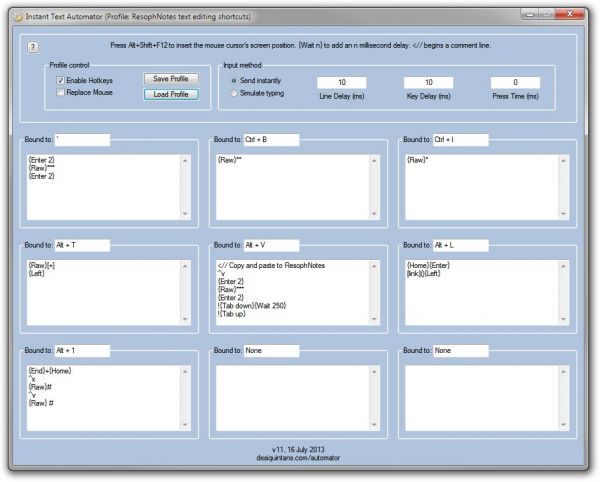Click scroll down arrow in Alt + T box
This screenshot has width=600, height=482.
pyautogui.click(x=185, y=319)
